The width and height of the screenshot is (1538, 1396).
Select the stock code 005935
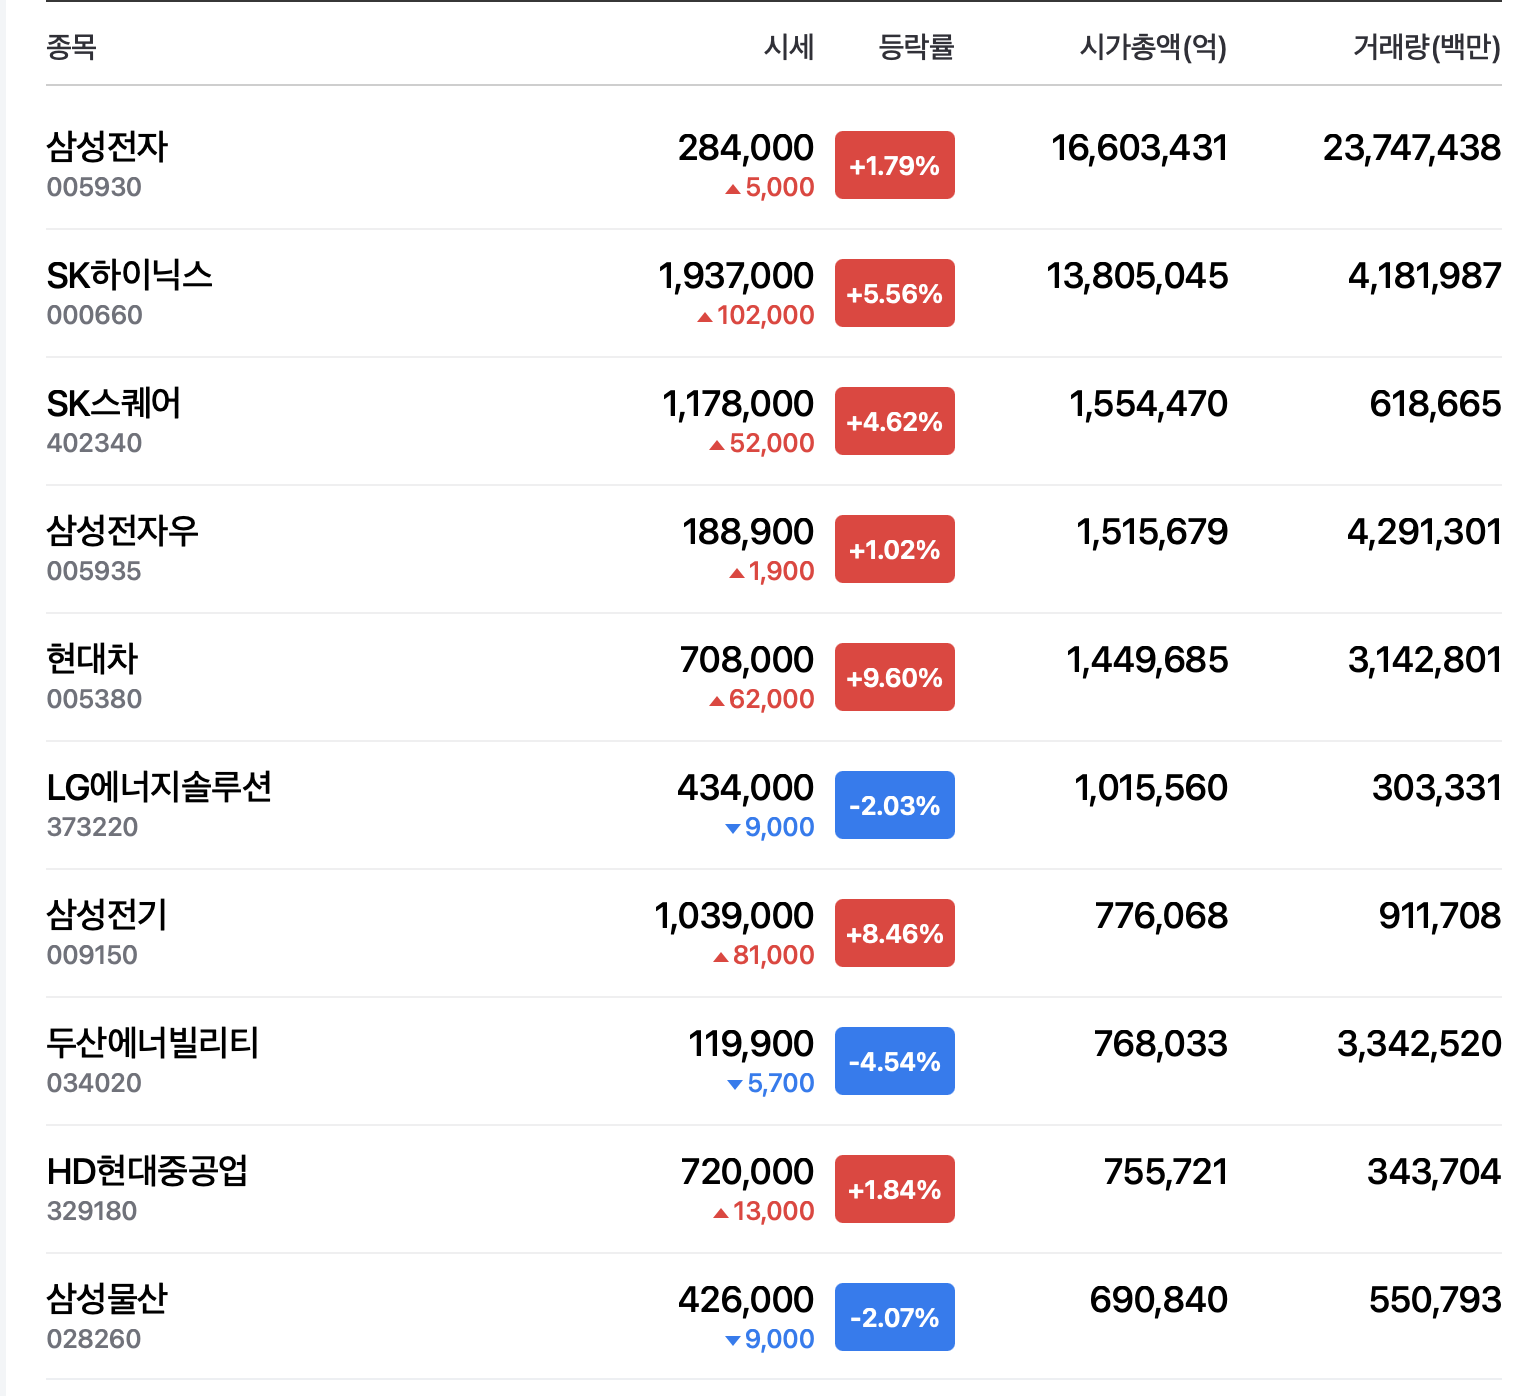(94, 571)
